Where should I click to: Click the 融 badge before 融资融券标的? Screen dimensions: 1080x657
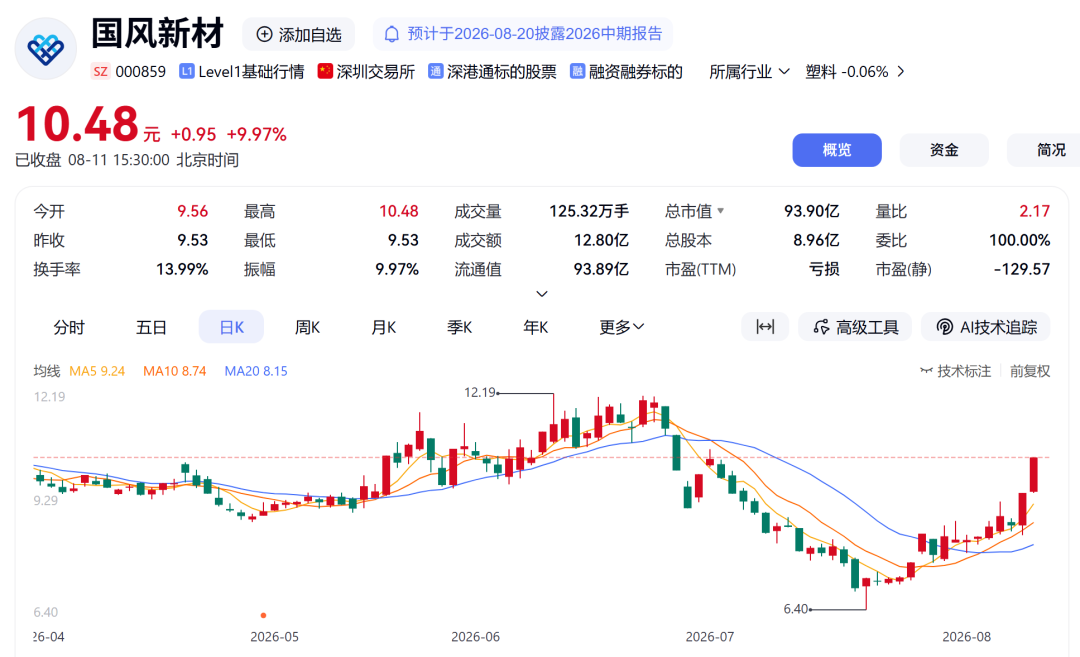577,72
